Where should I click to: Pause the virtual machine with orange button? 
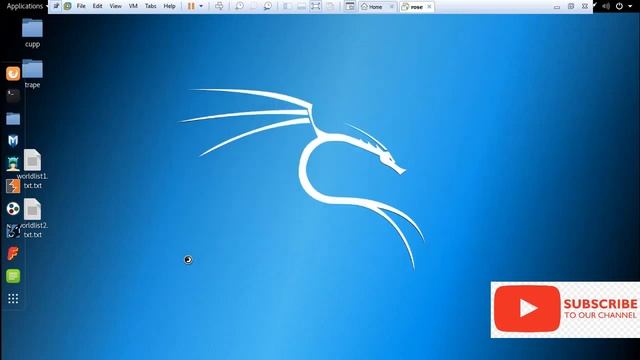(191, 6)
